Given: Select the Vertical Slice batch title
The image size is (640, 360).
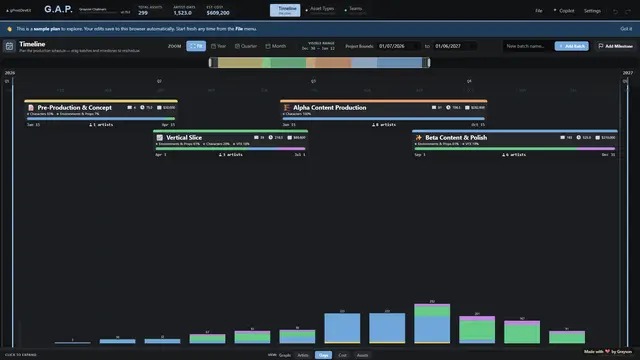Looking at the screenshot, I should 184,138.
